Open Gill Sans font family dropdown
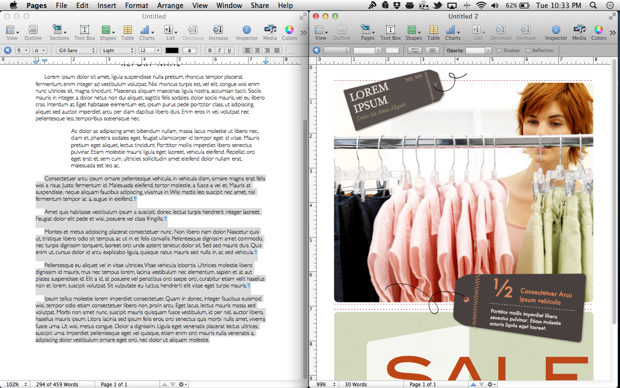620x388 pixels. coord(76,50)
